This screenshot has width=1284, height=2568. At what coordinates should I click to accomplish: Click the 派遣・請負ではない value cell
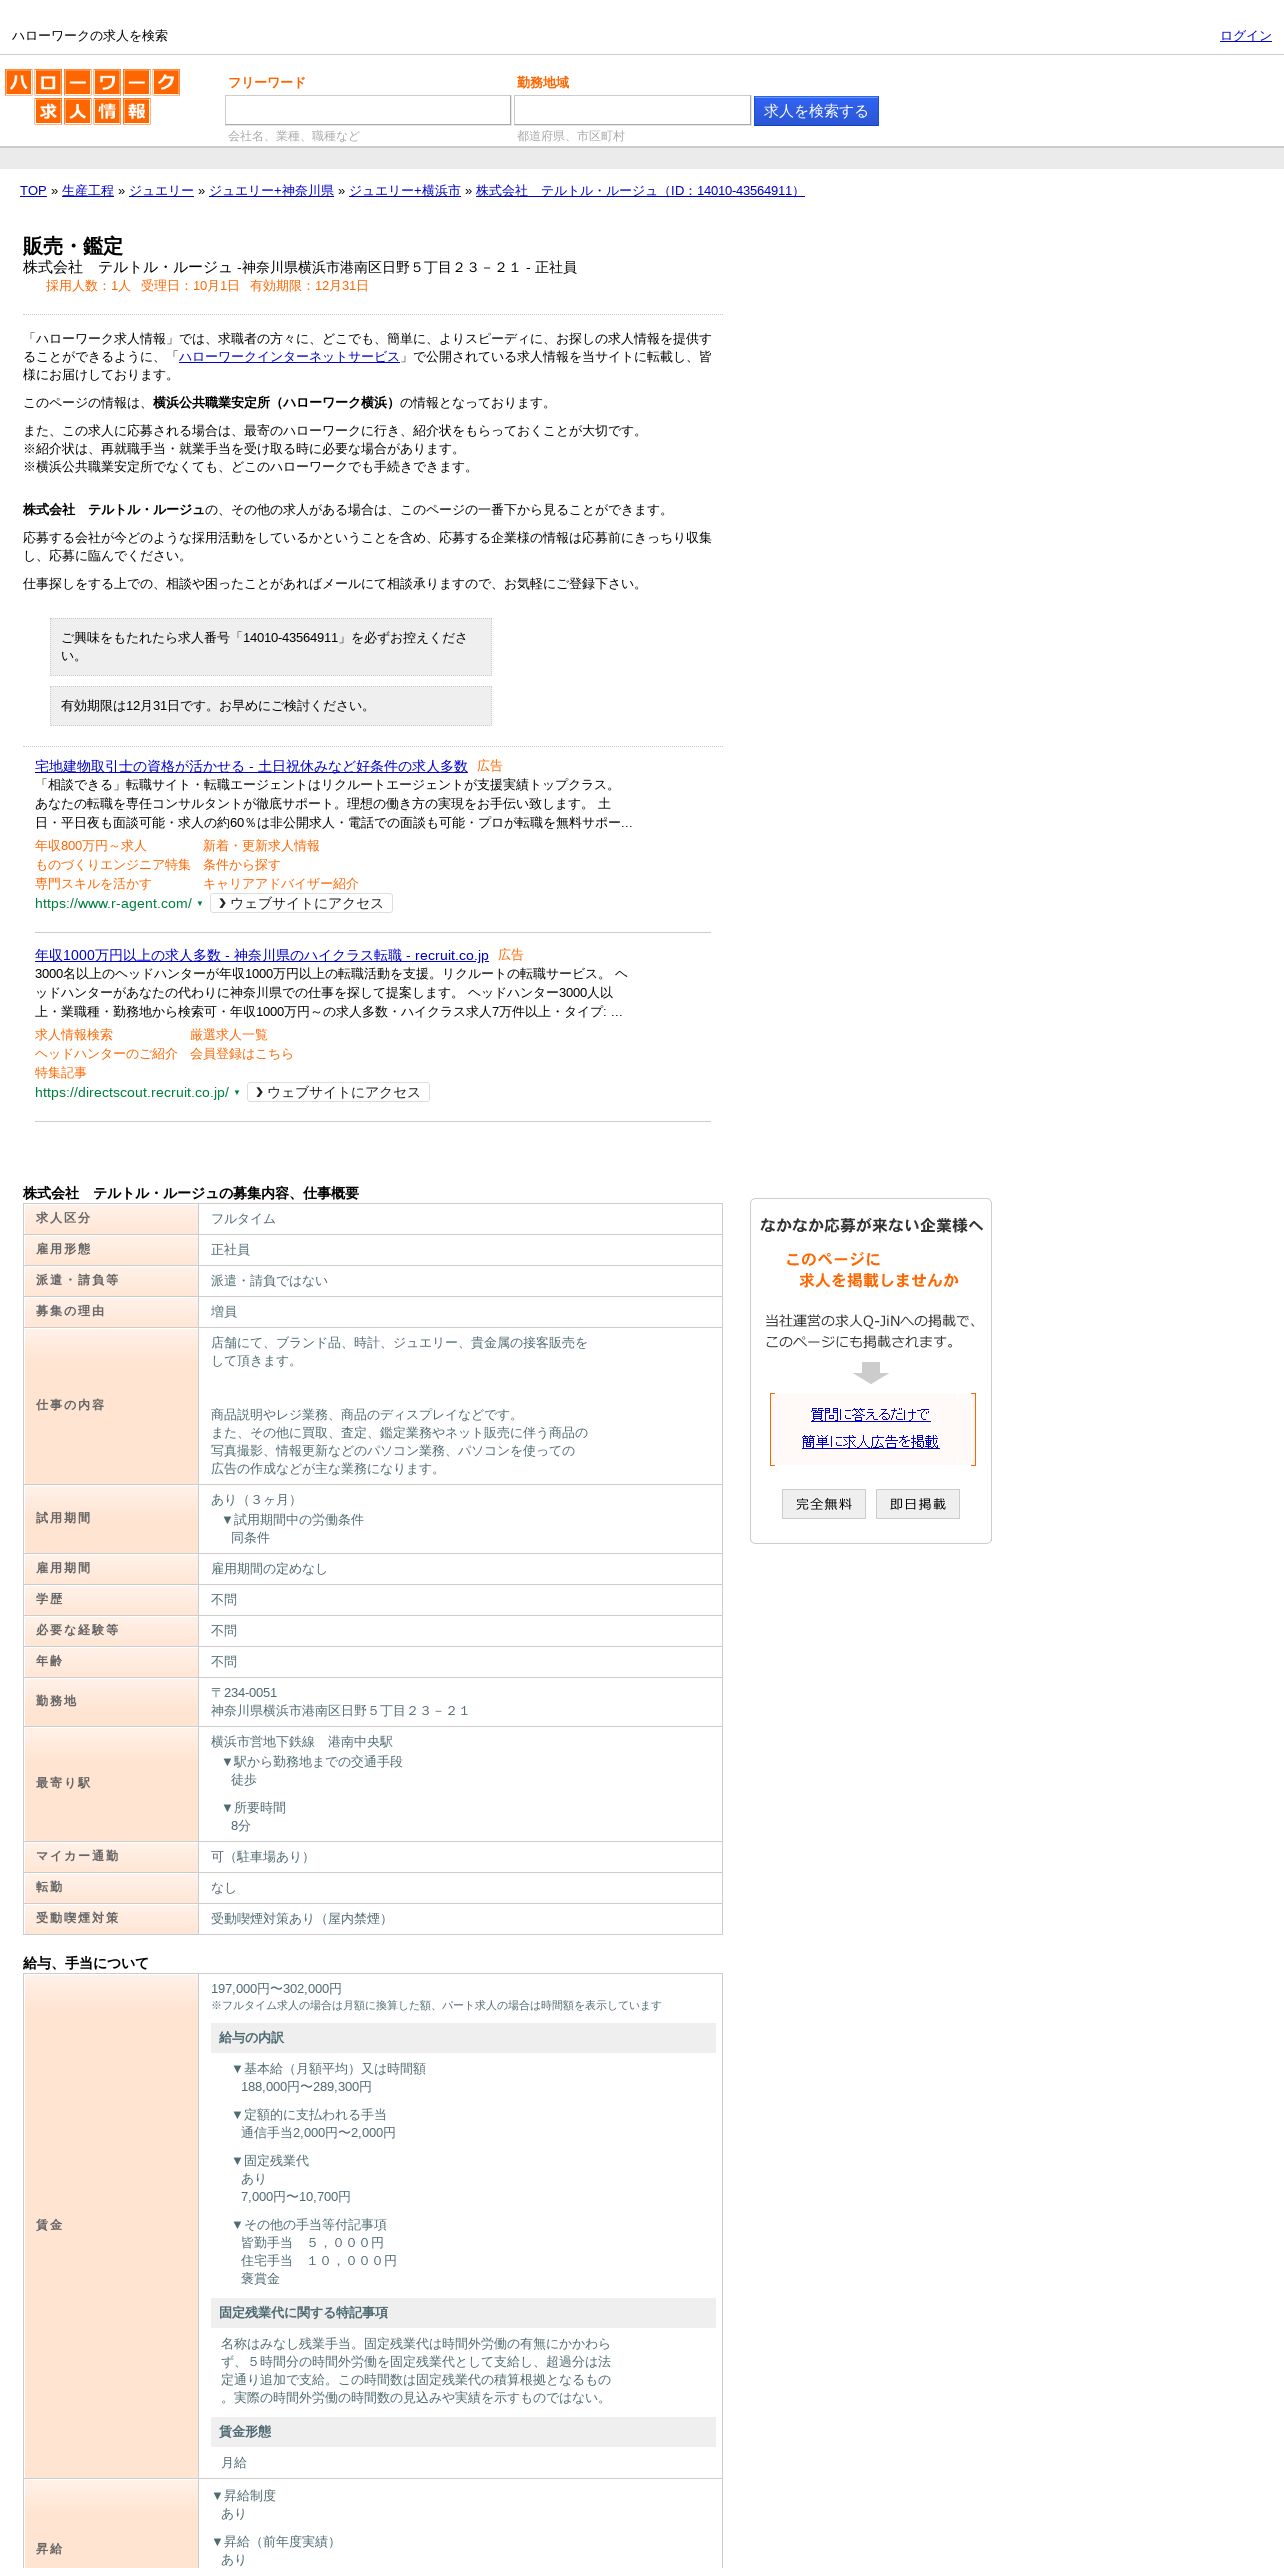click(x=460, y=1281)
